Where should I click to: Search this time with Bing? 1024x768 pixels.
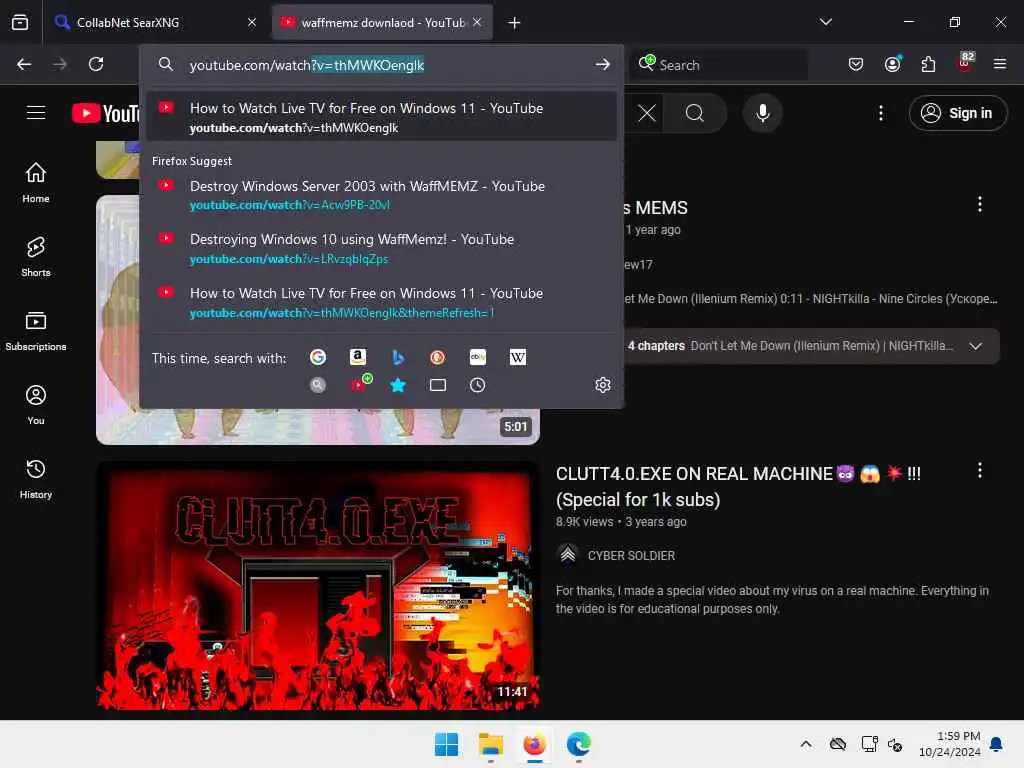[398, 357]
